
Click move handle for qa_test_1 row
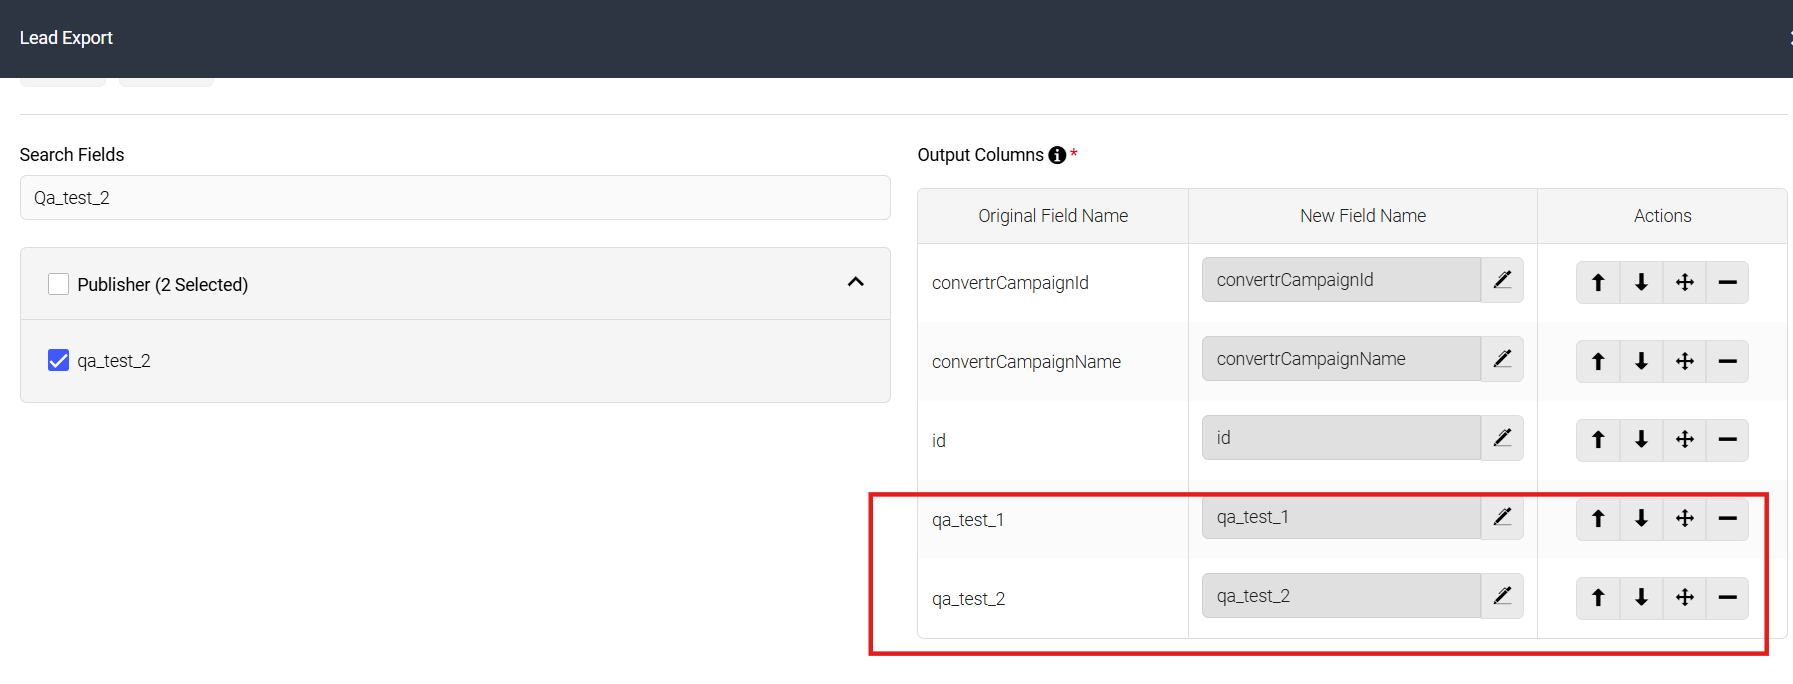click(1684, 518)
